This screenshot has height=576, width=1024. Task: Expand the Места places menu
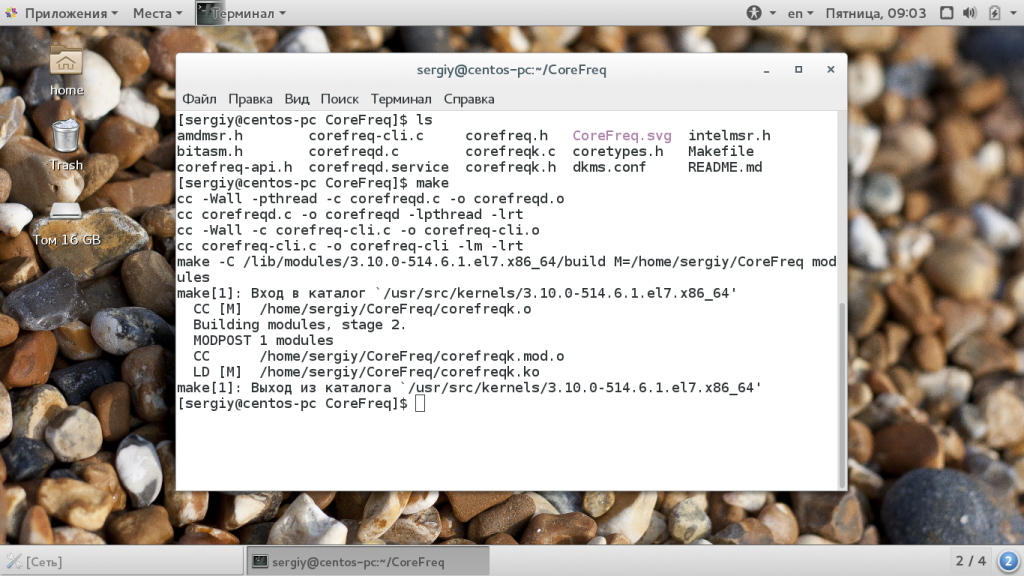[x=157, y=13]
